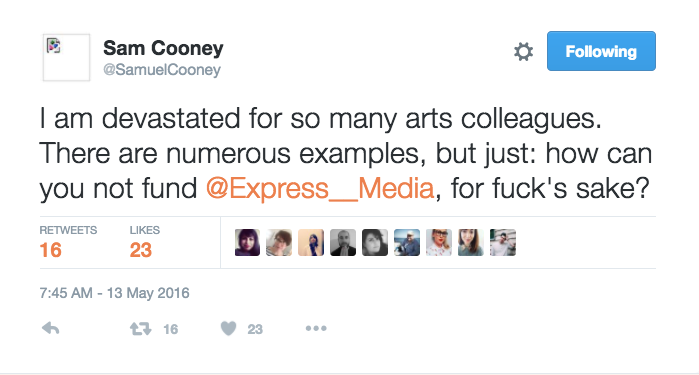Click the black-and-white woman avatar
Viewport: 699px width, 375px height.
point(375,243)
